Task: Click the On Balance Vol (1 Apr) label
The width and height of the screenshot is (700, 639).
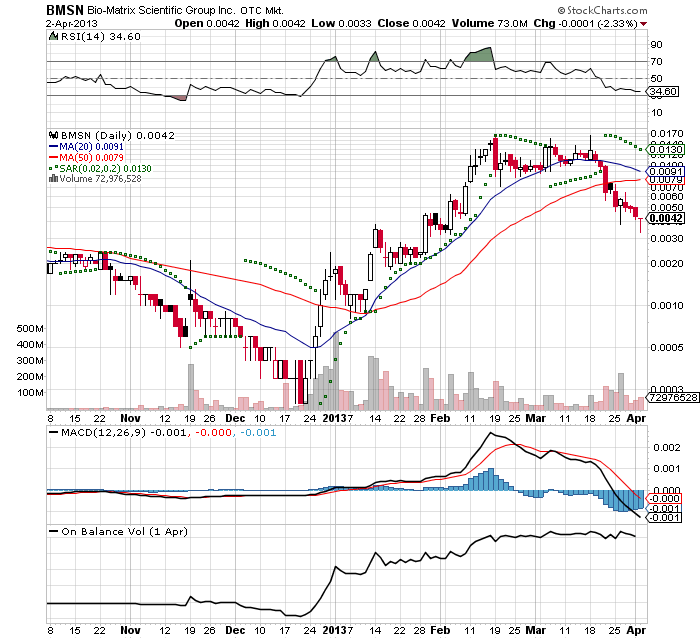Action: tap(124, 531)
